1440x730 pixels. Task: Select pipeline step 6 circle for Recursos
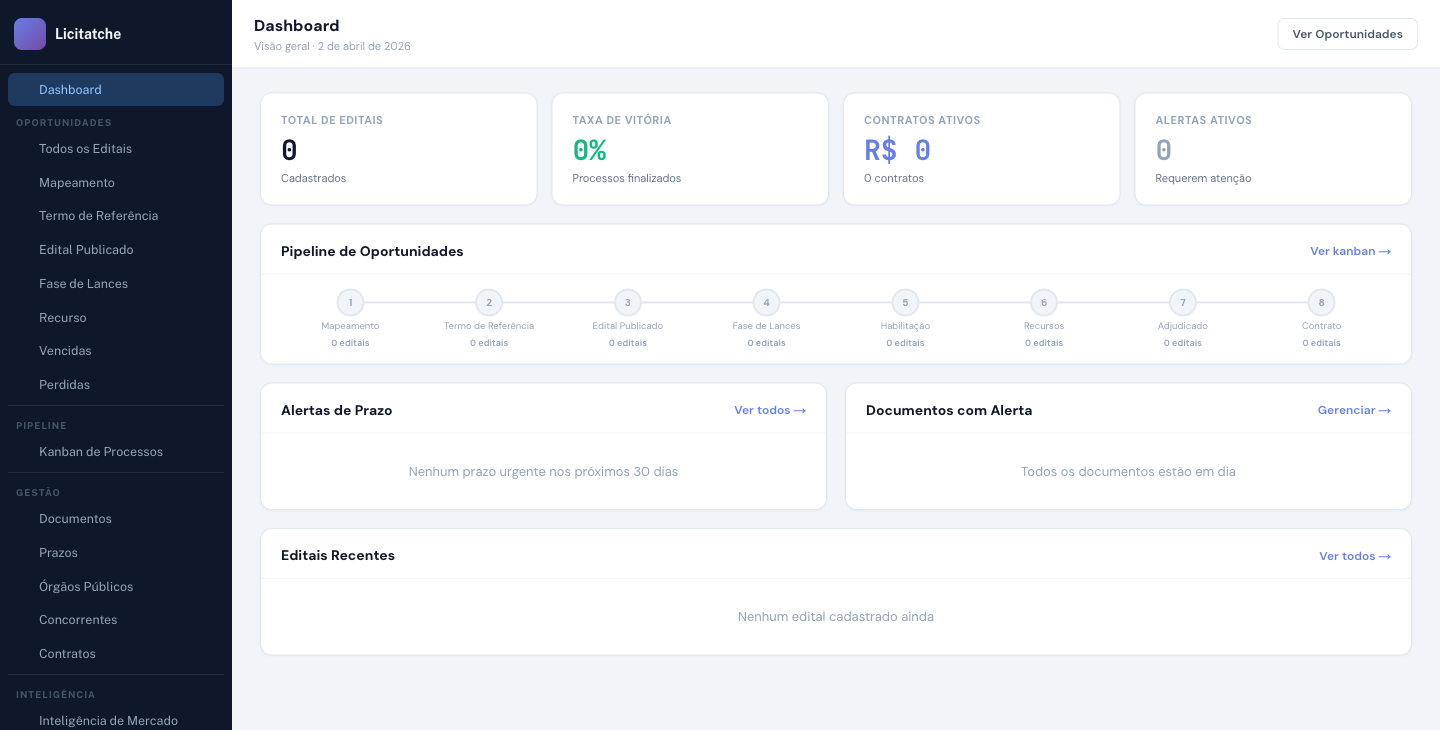pyautogui.click(x=1043, y=302)
